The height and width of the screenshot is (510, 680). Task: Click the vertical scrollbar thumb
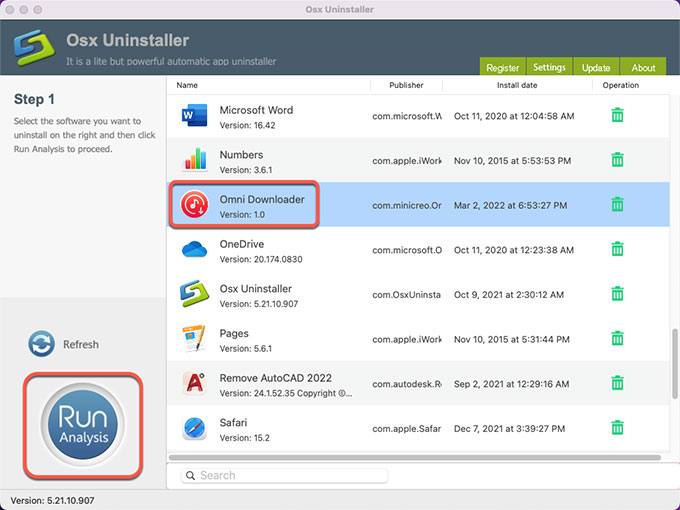675,363
